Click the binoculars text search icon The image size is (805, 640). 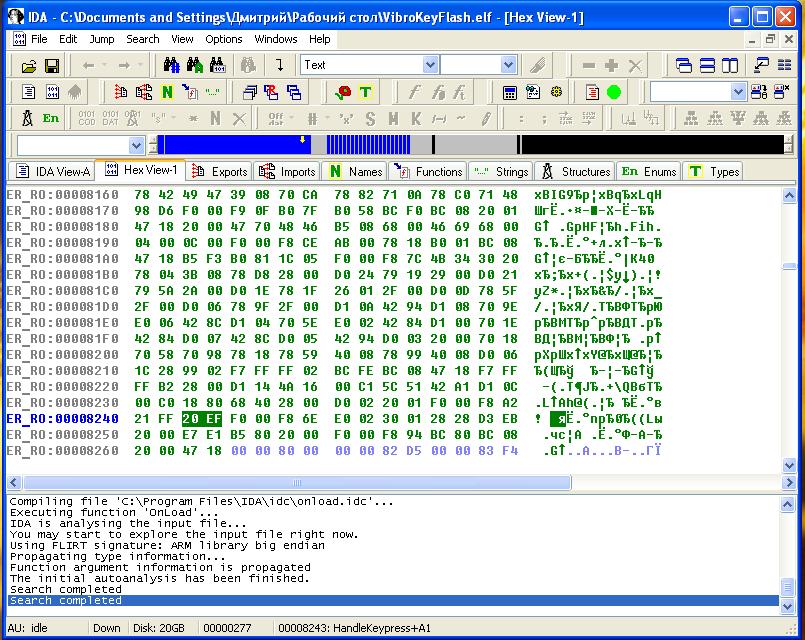171,65
